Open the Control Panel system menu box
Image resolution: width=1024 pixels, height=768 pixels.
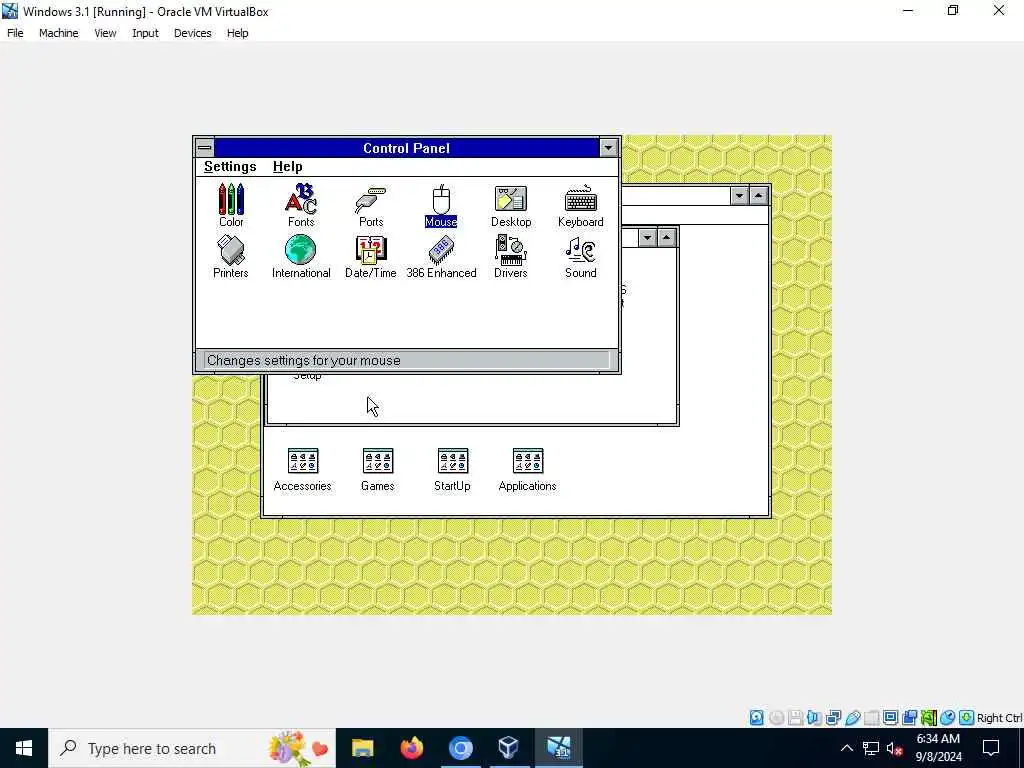pyautogui.click(x=204, y=148)
